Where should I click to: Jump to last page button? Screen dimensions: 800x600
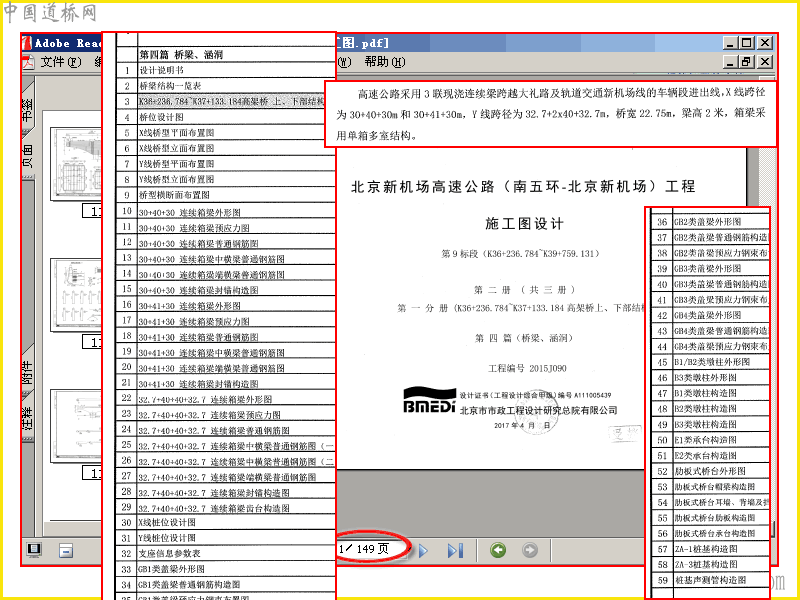click(455, 551)
